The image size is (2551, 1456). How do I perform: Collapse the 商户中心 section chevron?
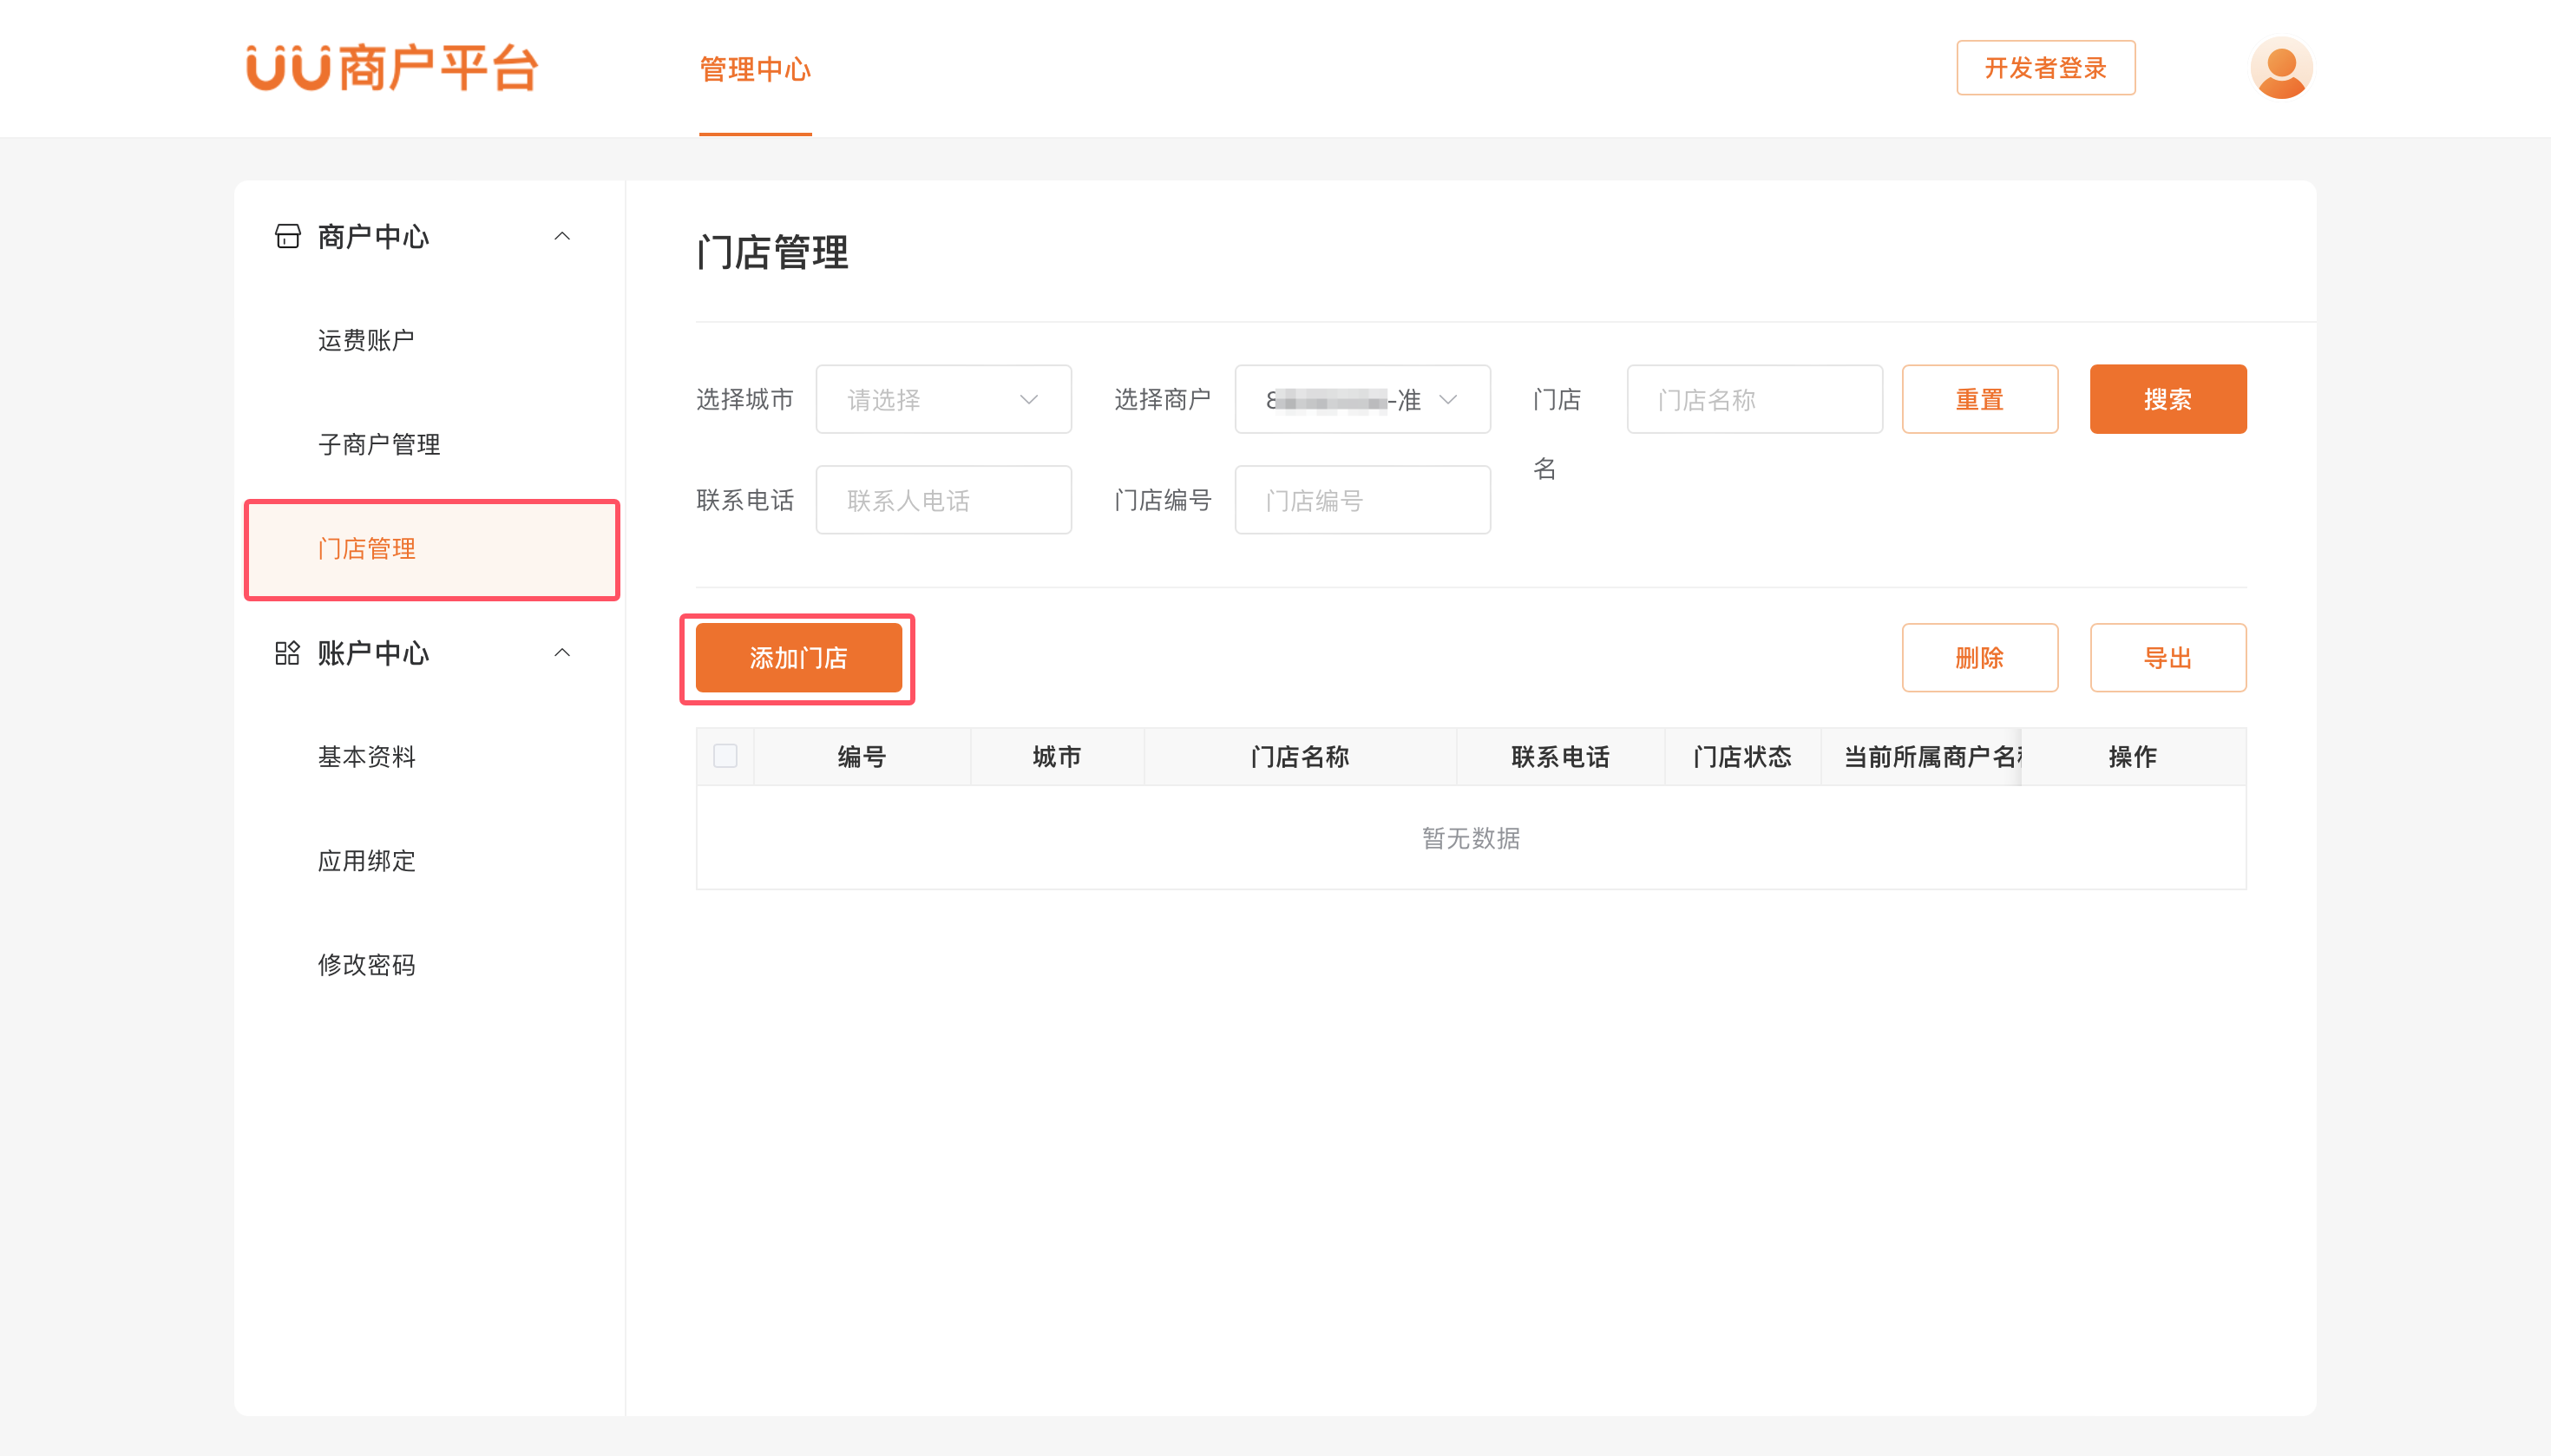[562, 236]
